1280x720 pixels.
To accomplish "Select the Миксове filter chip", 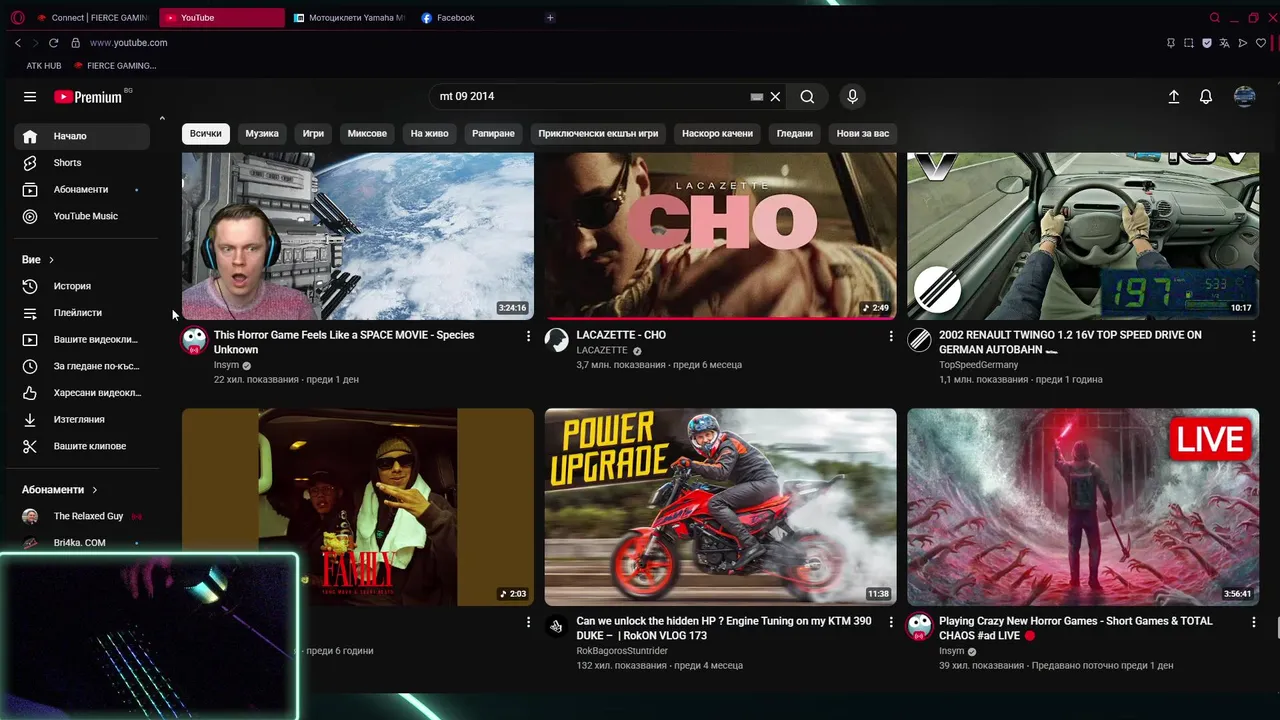I will [367, 133].
